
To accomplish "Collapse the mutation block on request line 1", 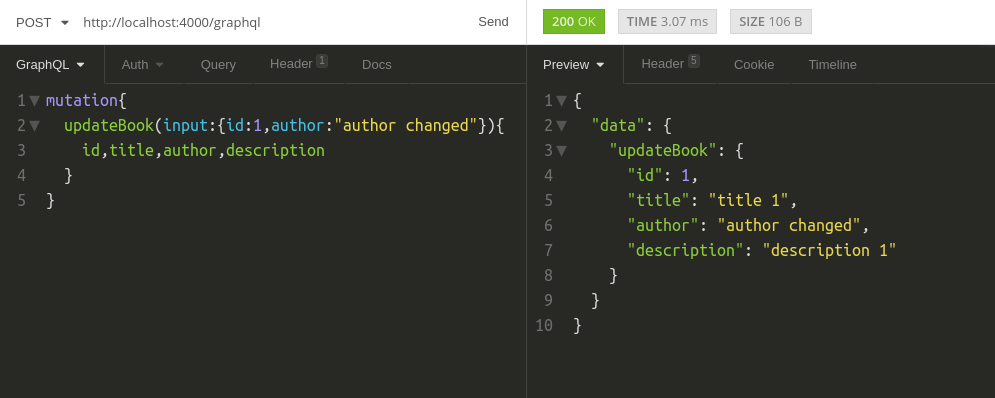I will [x=34, y=101].
